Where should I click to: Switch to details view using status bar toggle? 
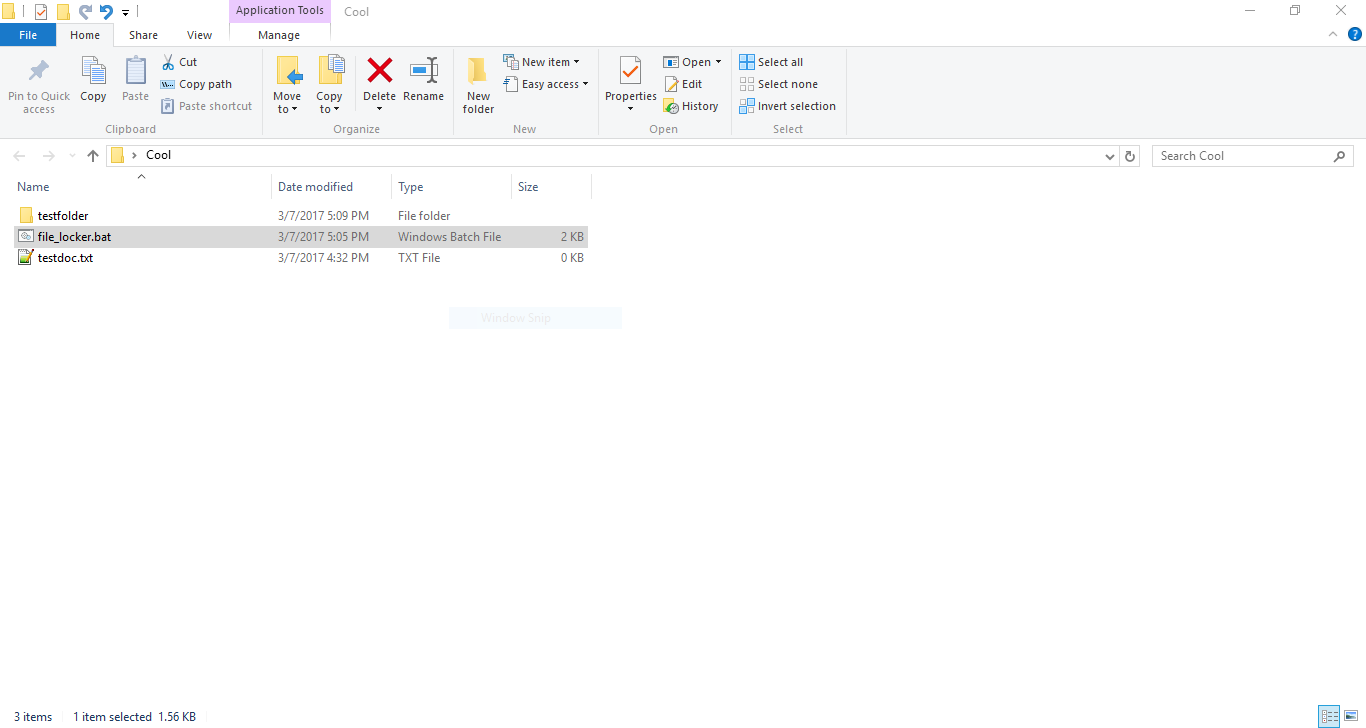[1329, 716]
